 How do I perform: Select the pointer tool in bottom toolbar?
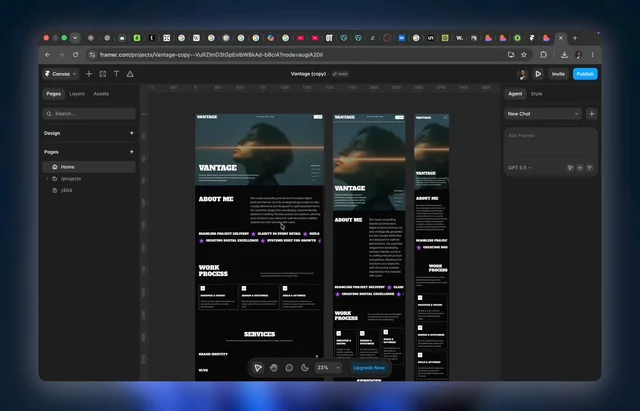[258, 368]
